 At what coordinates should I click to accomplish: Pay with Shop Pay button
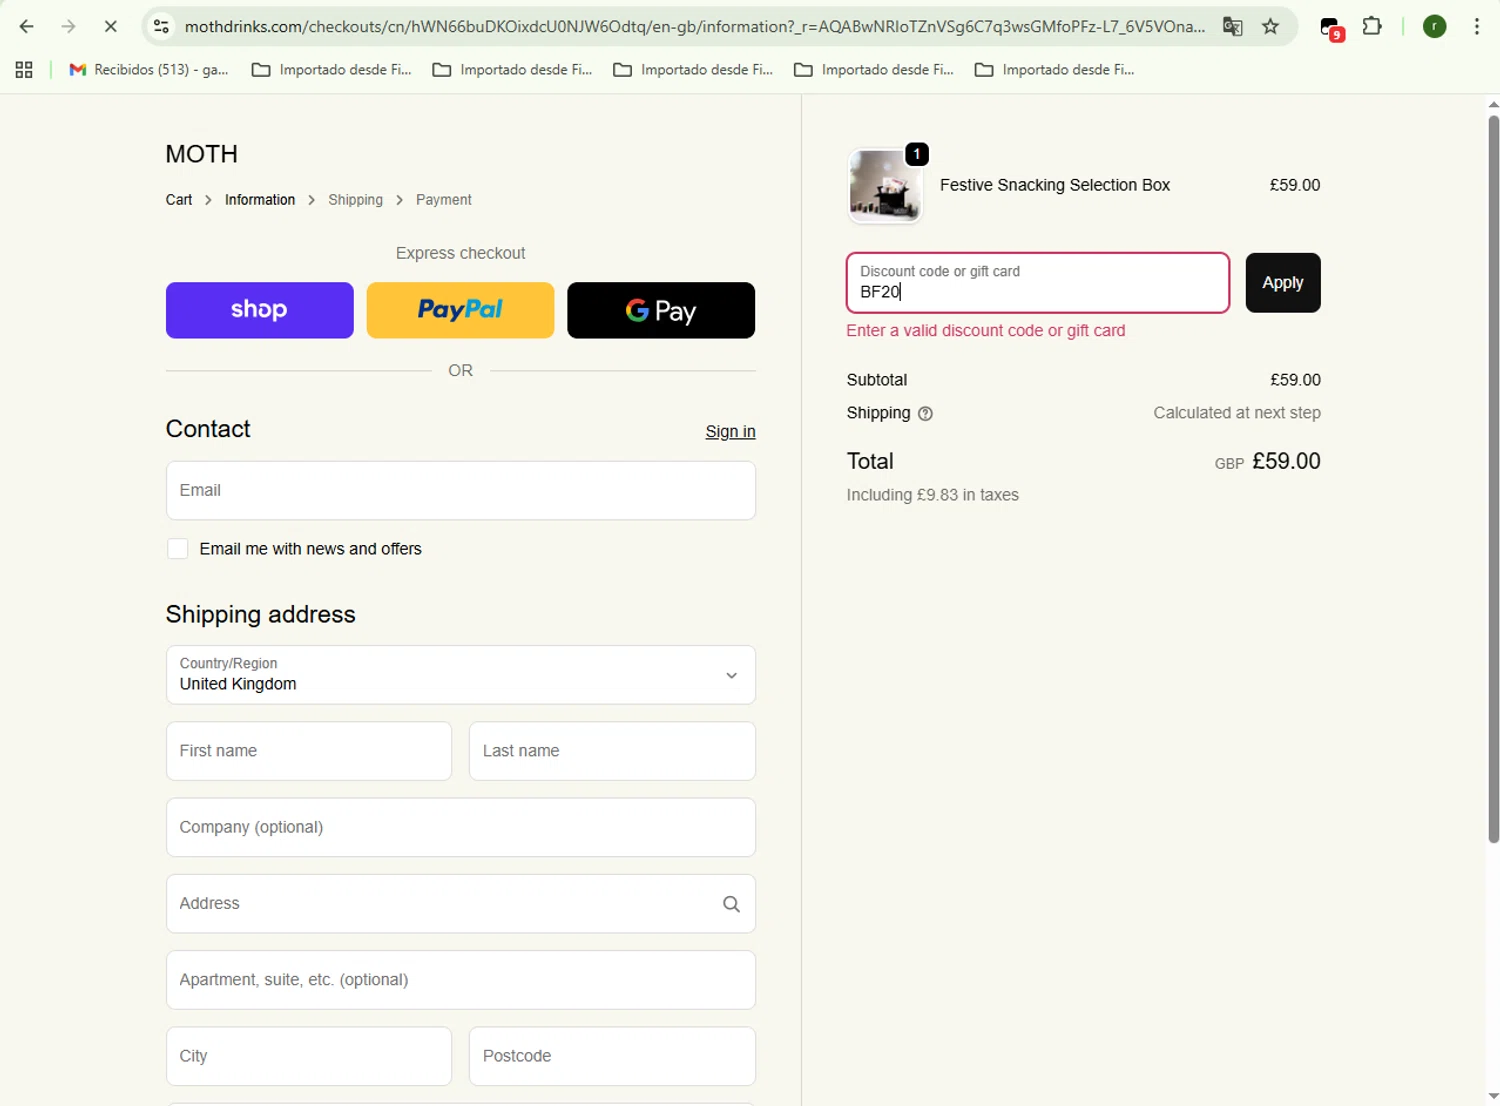pyautogui.click(x=260, y=310)
